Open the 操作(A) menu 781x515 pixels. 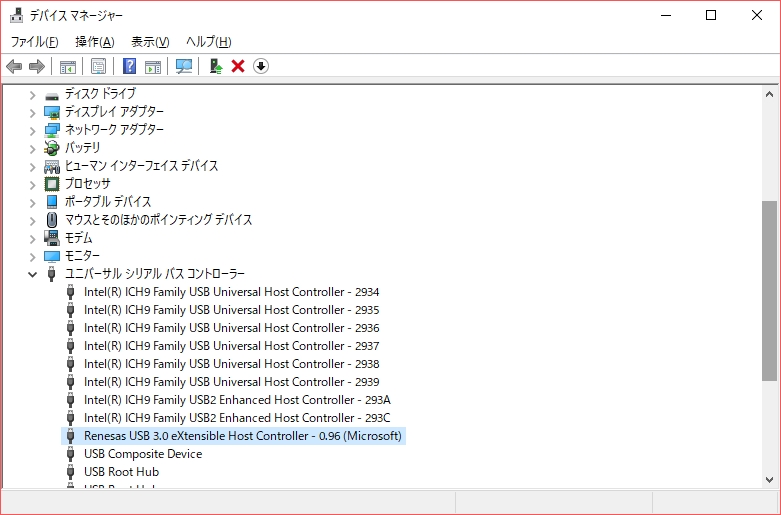[x=95, y=42]
